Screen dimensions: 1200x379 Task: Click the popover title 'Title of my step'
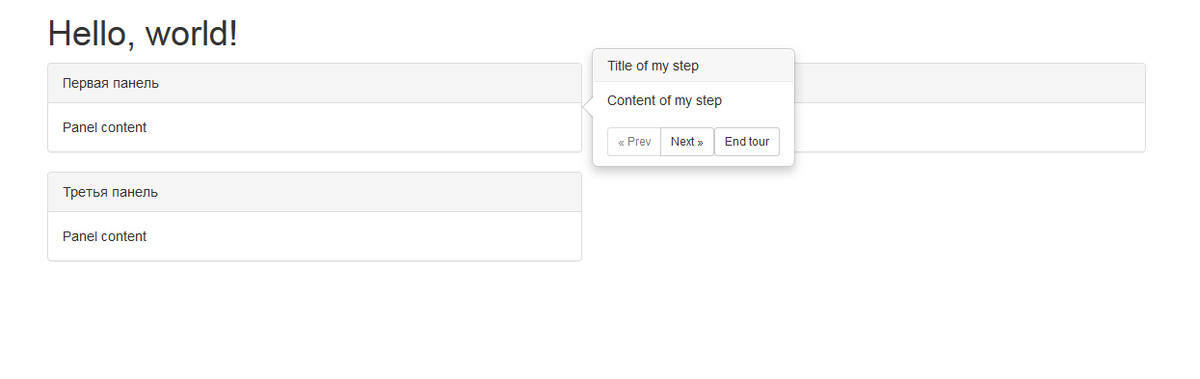[653, 66]
